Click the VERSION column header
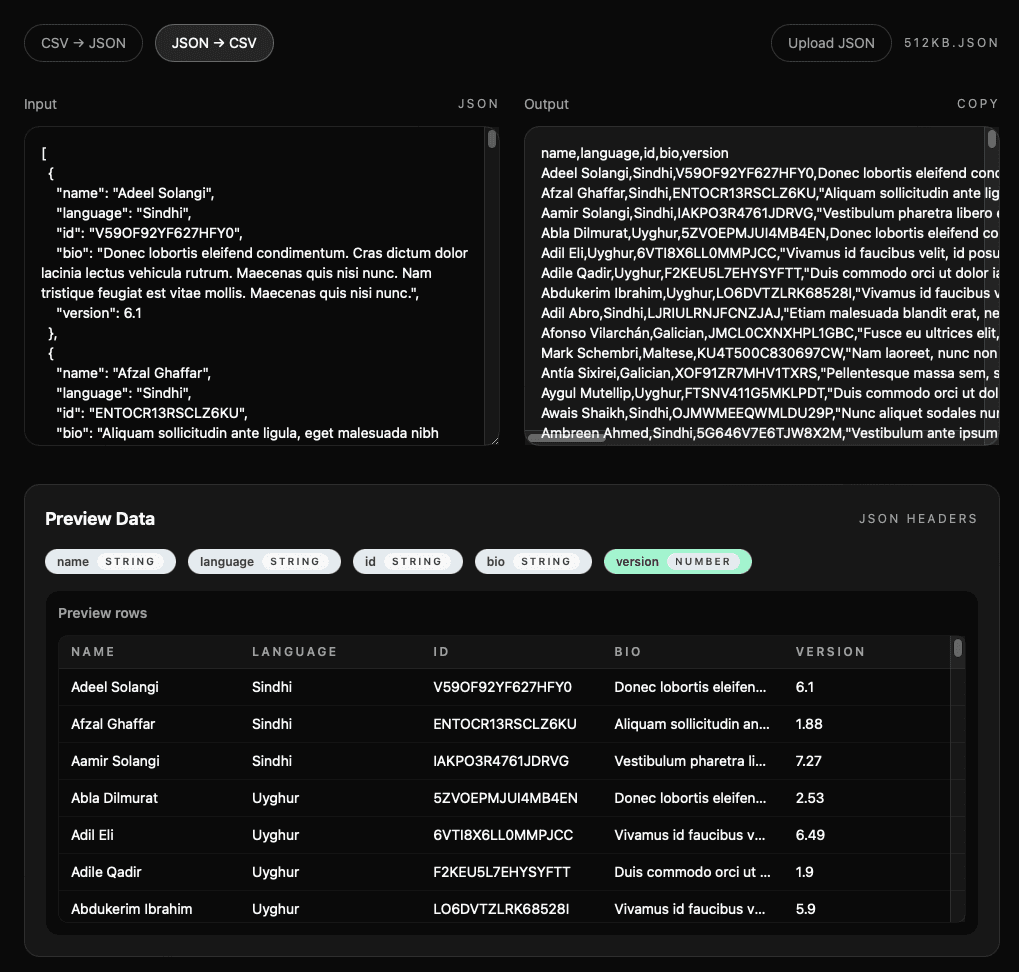The height and width of the screenshot is (972, 1019). pos(830,651)
